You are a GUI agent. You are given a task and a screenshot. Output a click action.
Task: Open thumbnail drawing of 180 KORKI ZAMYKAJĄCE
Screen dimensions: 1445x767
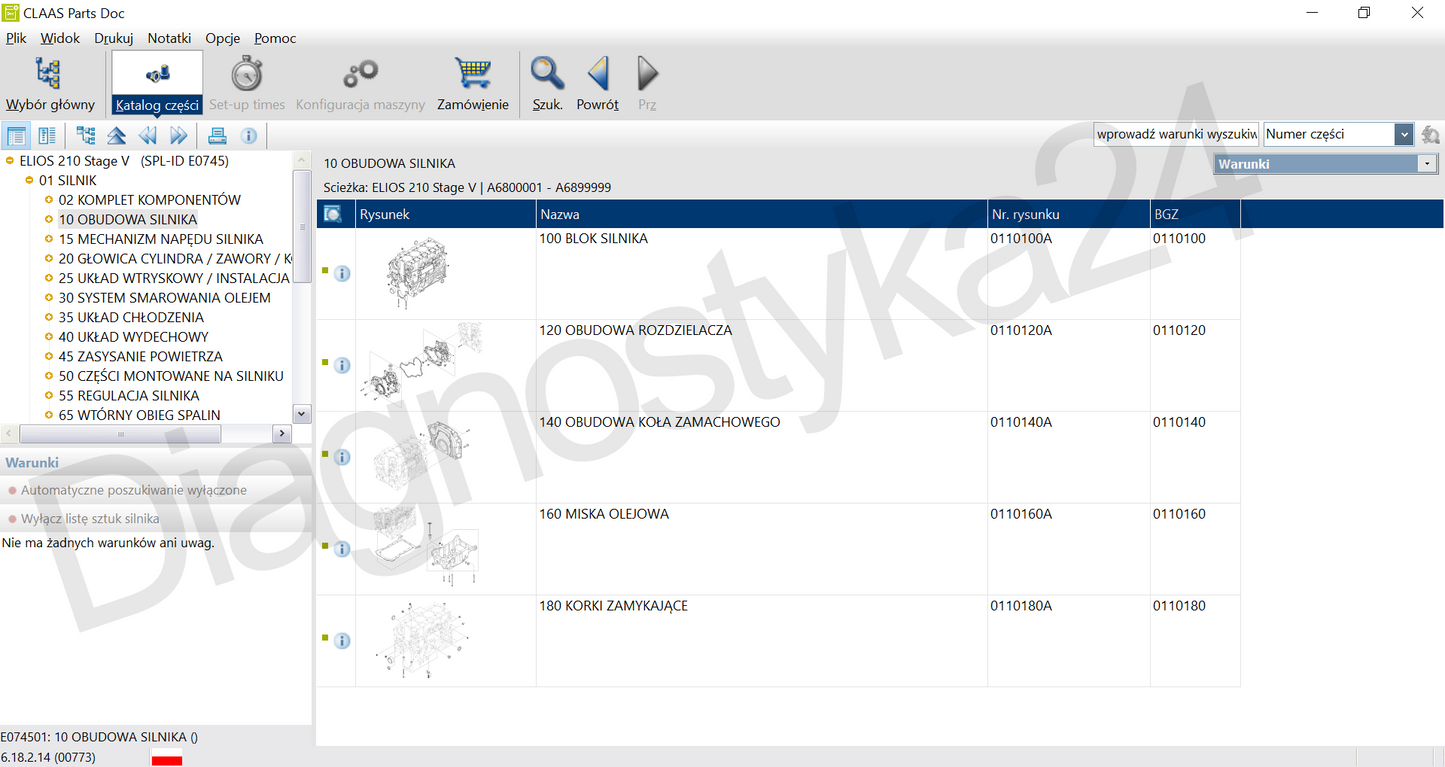click(421, 641)
